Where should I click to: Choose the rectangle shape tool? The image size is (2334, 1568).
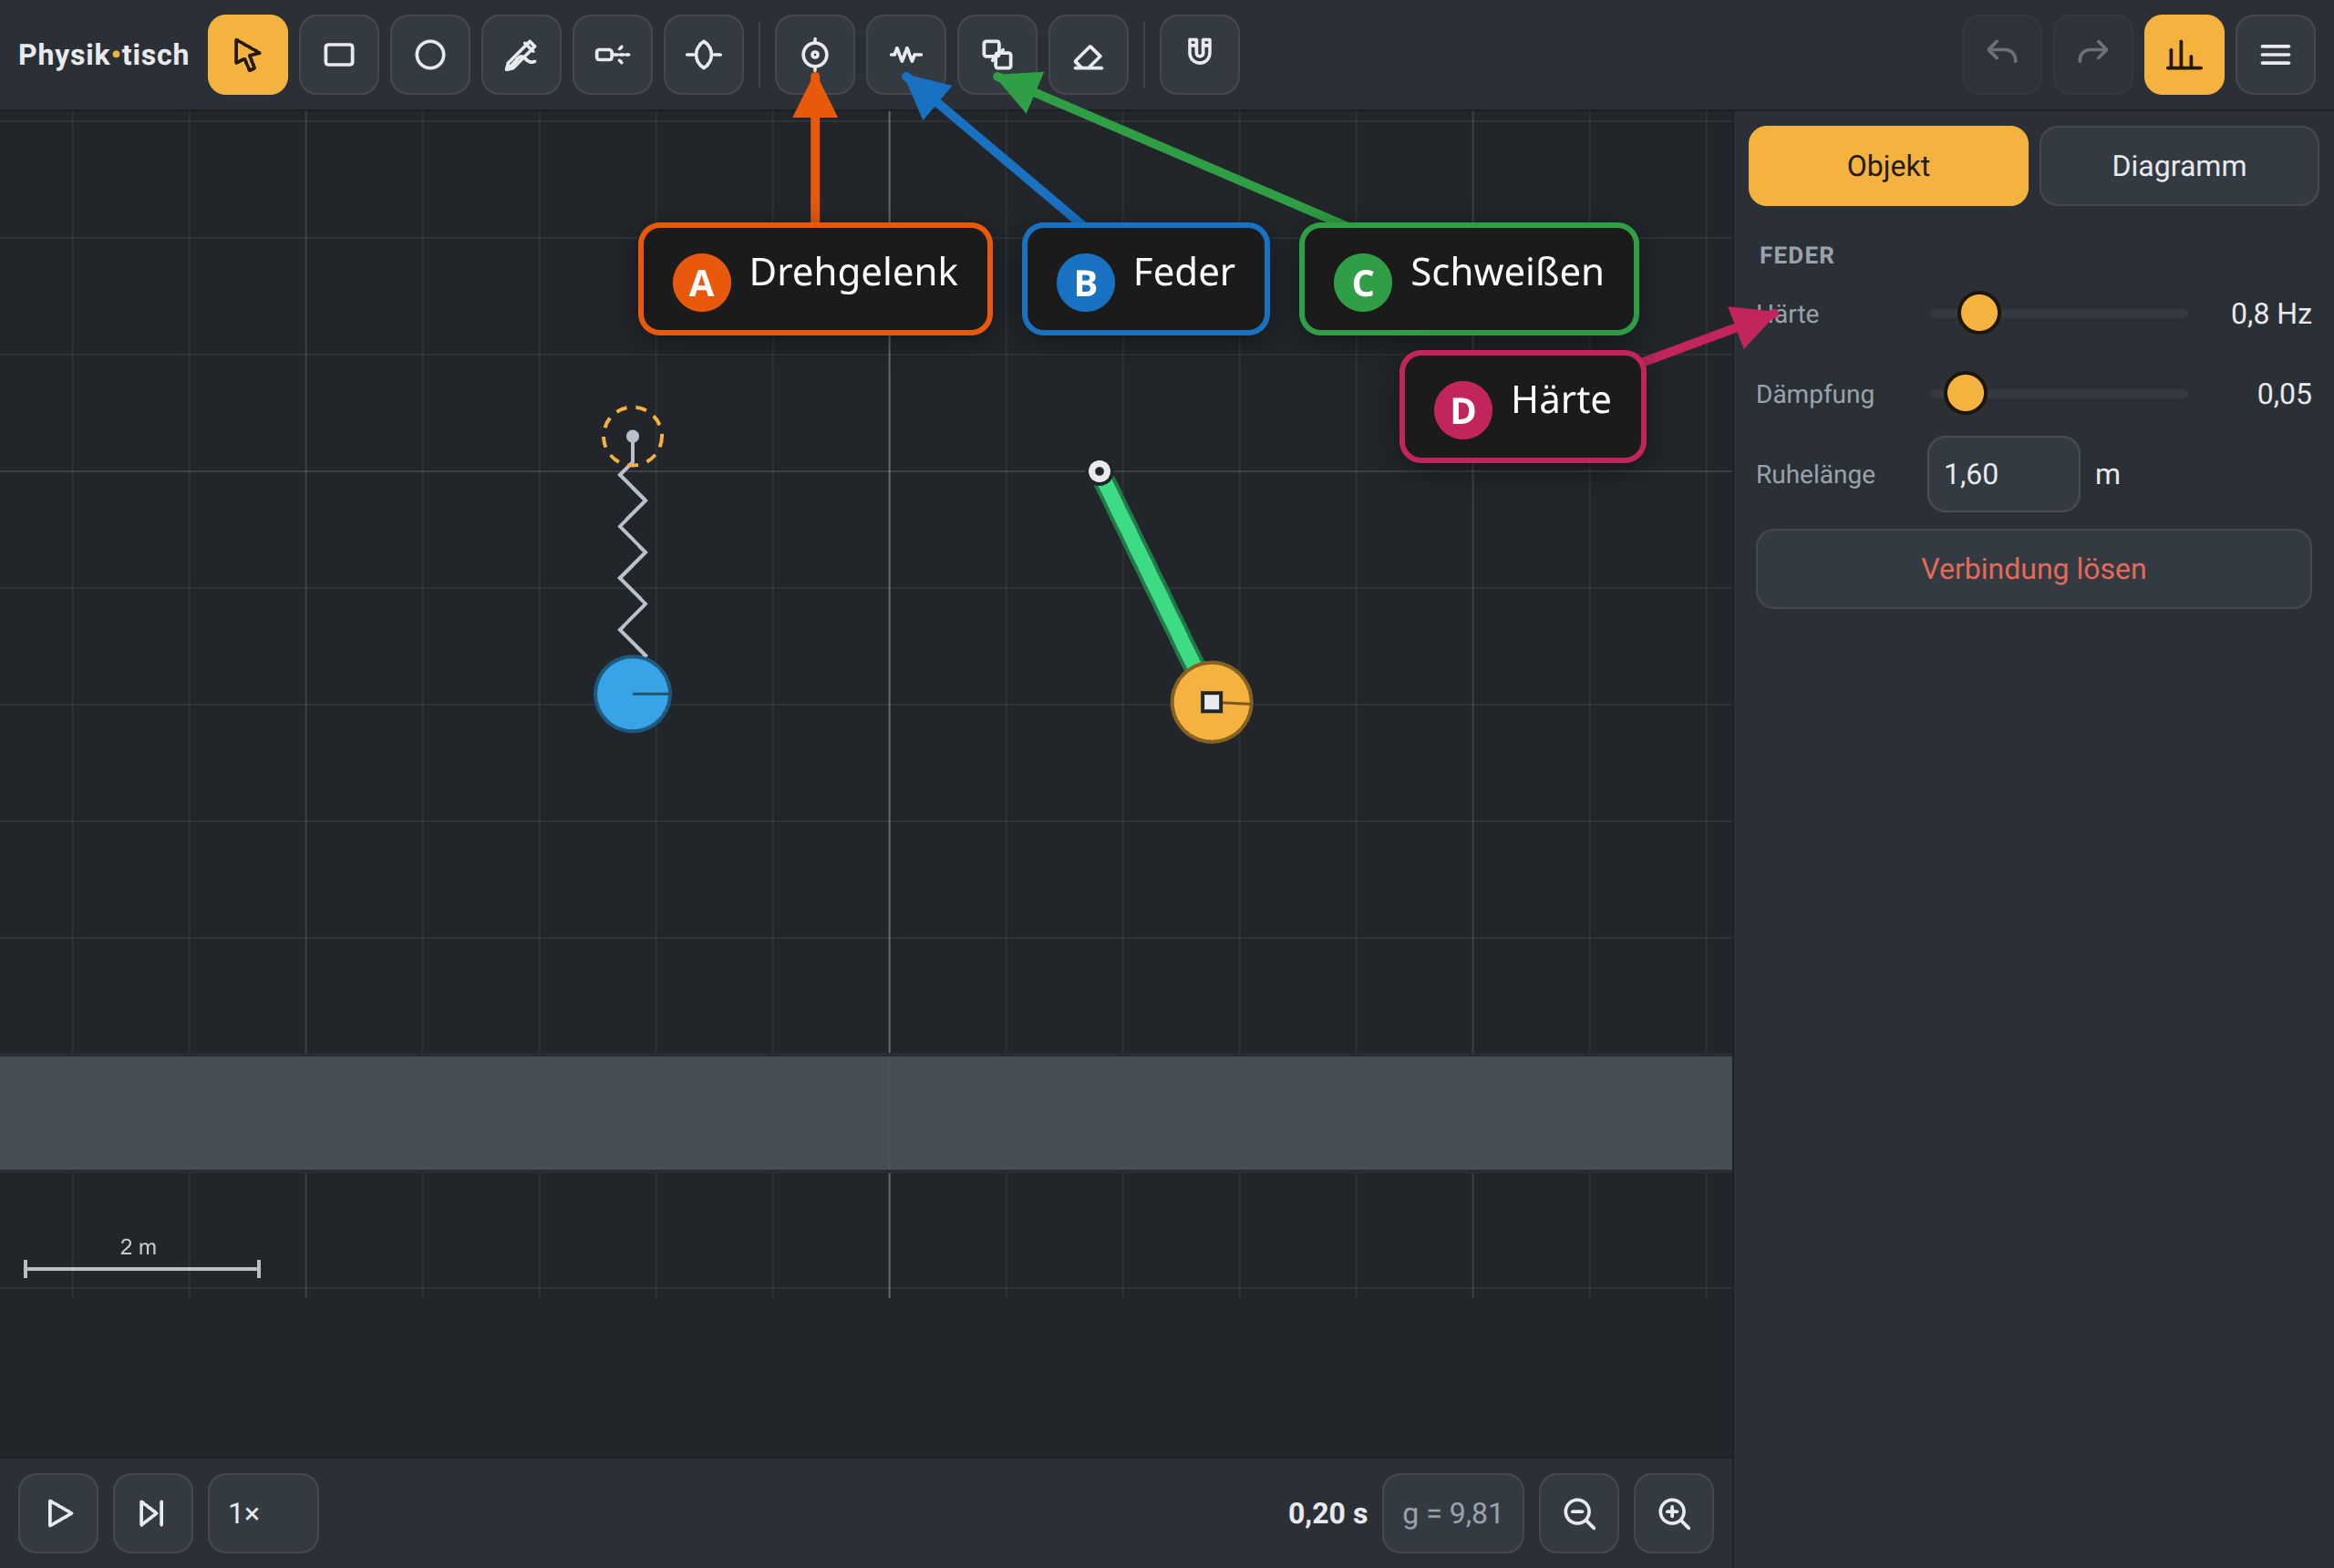(339, 54)
